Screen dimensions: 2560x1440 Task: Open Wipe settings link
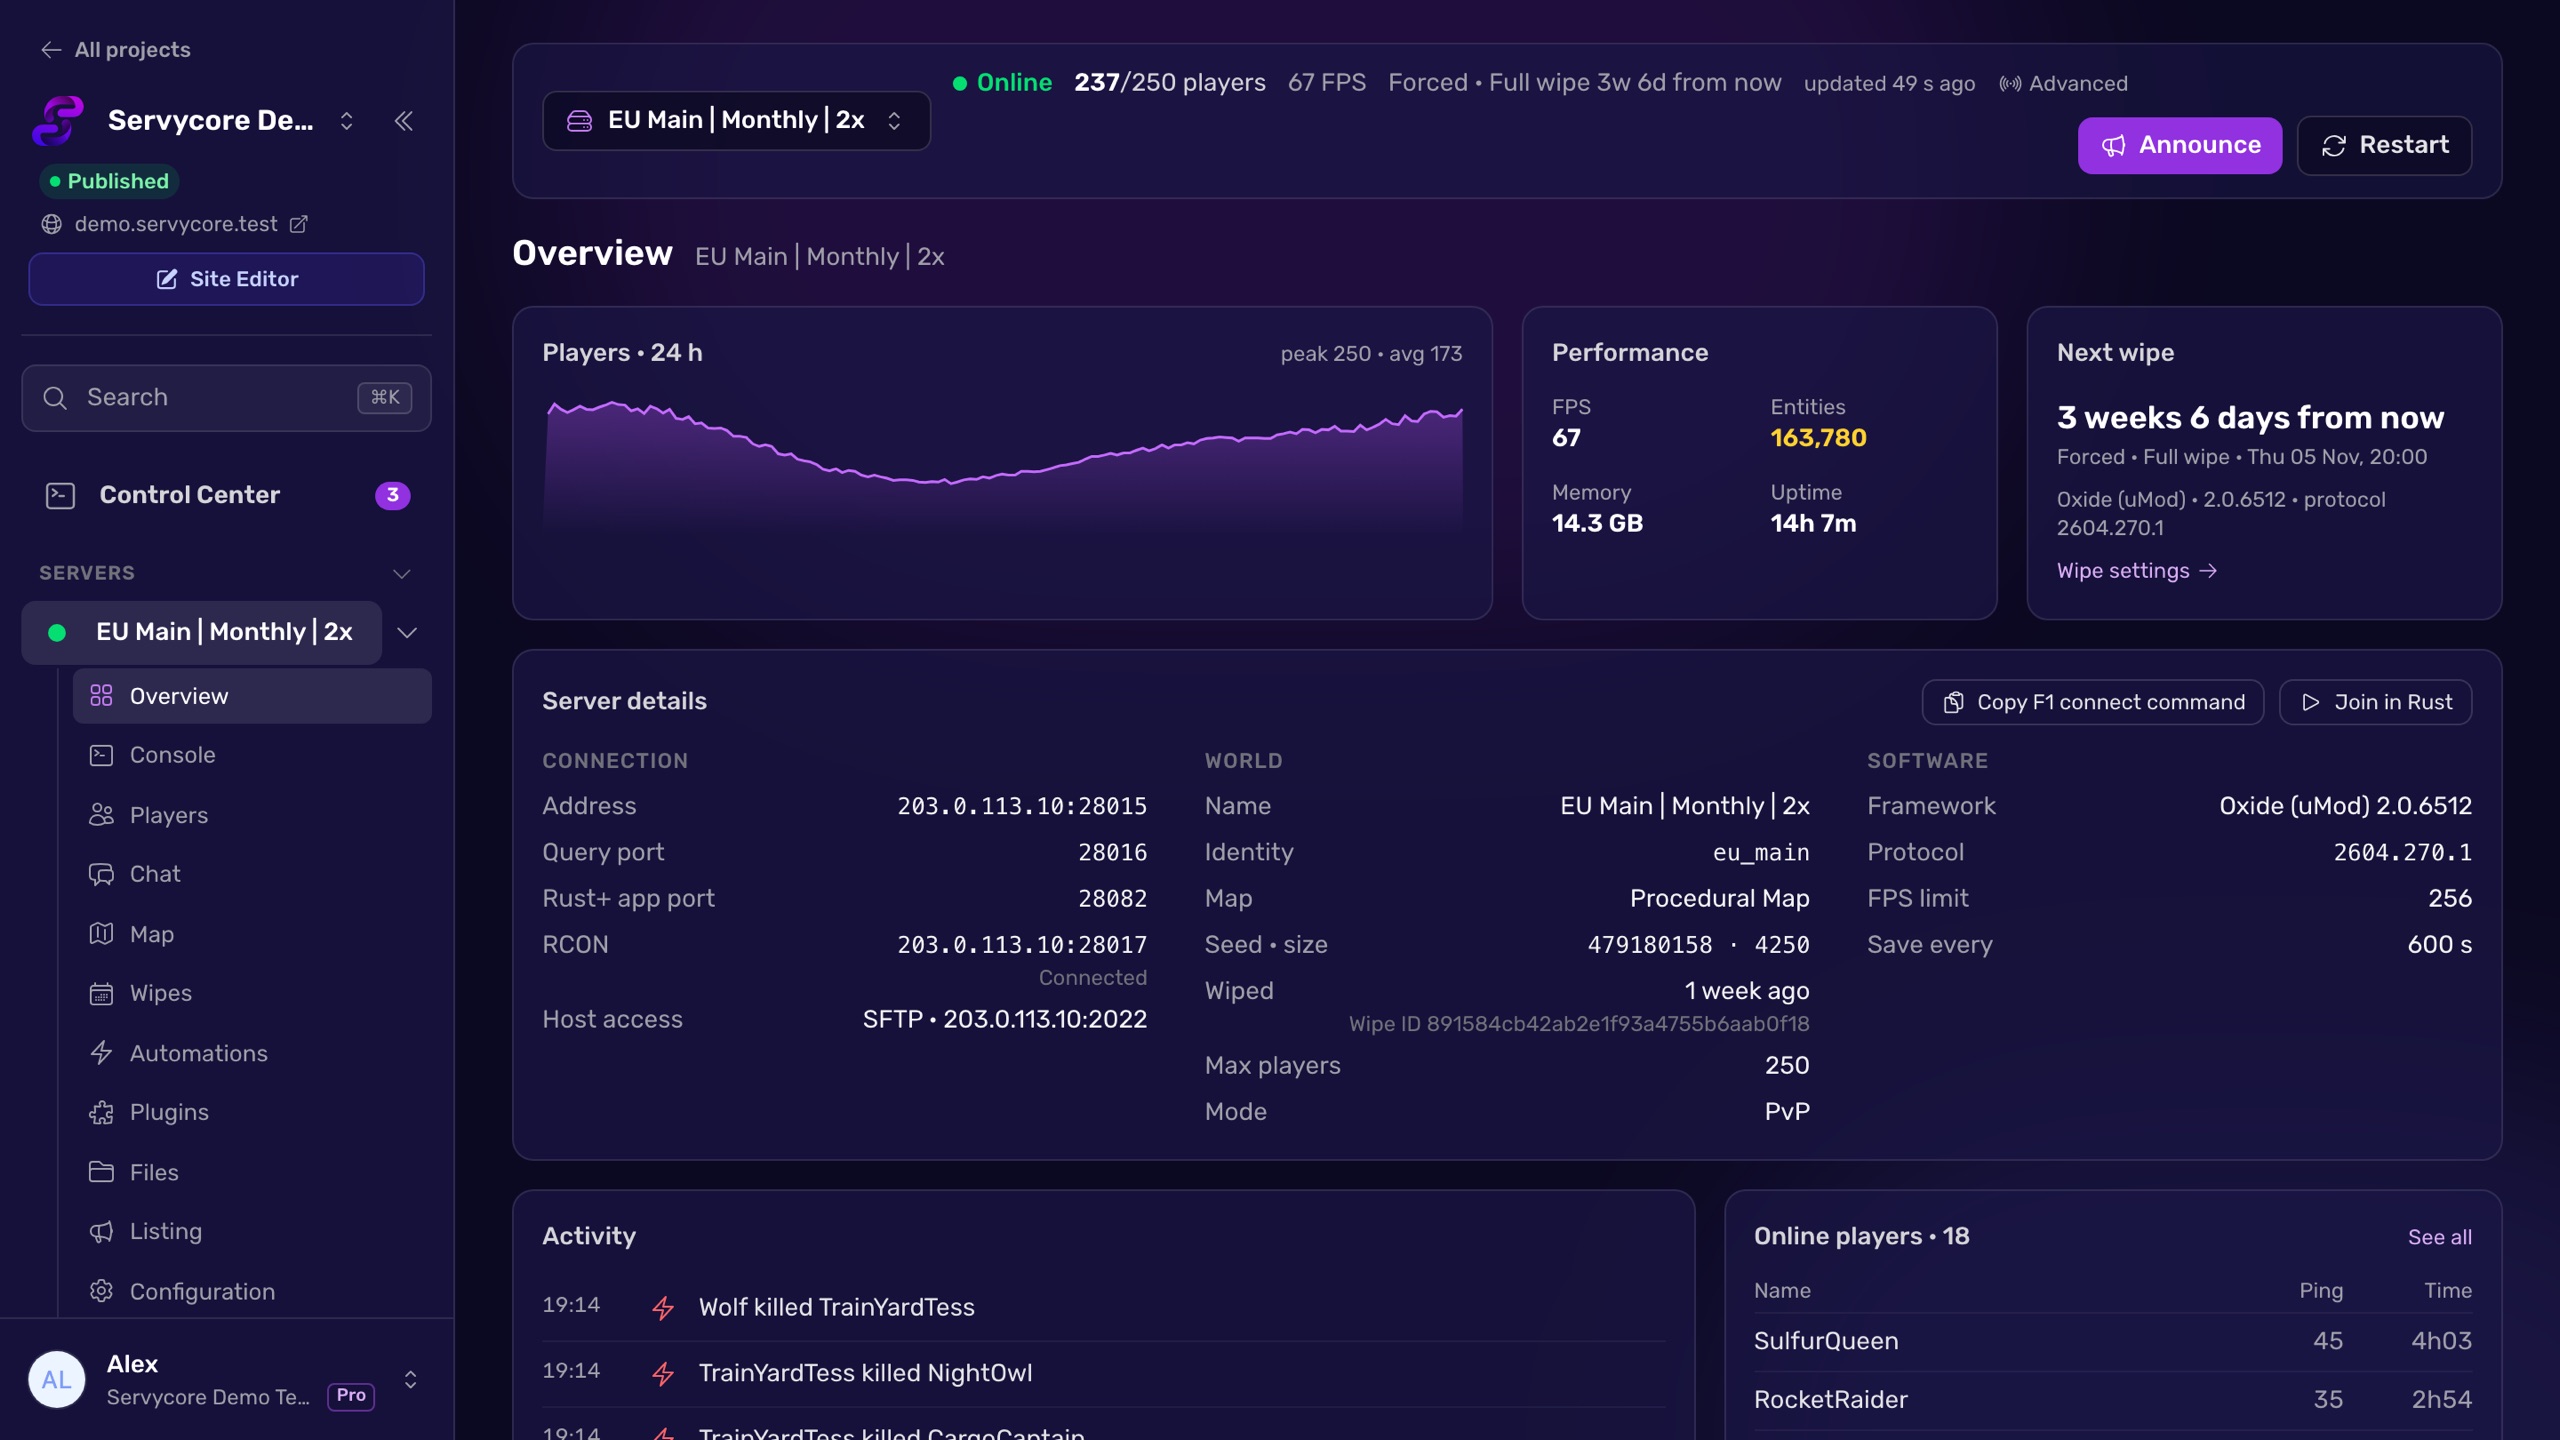[2137, 571]
